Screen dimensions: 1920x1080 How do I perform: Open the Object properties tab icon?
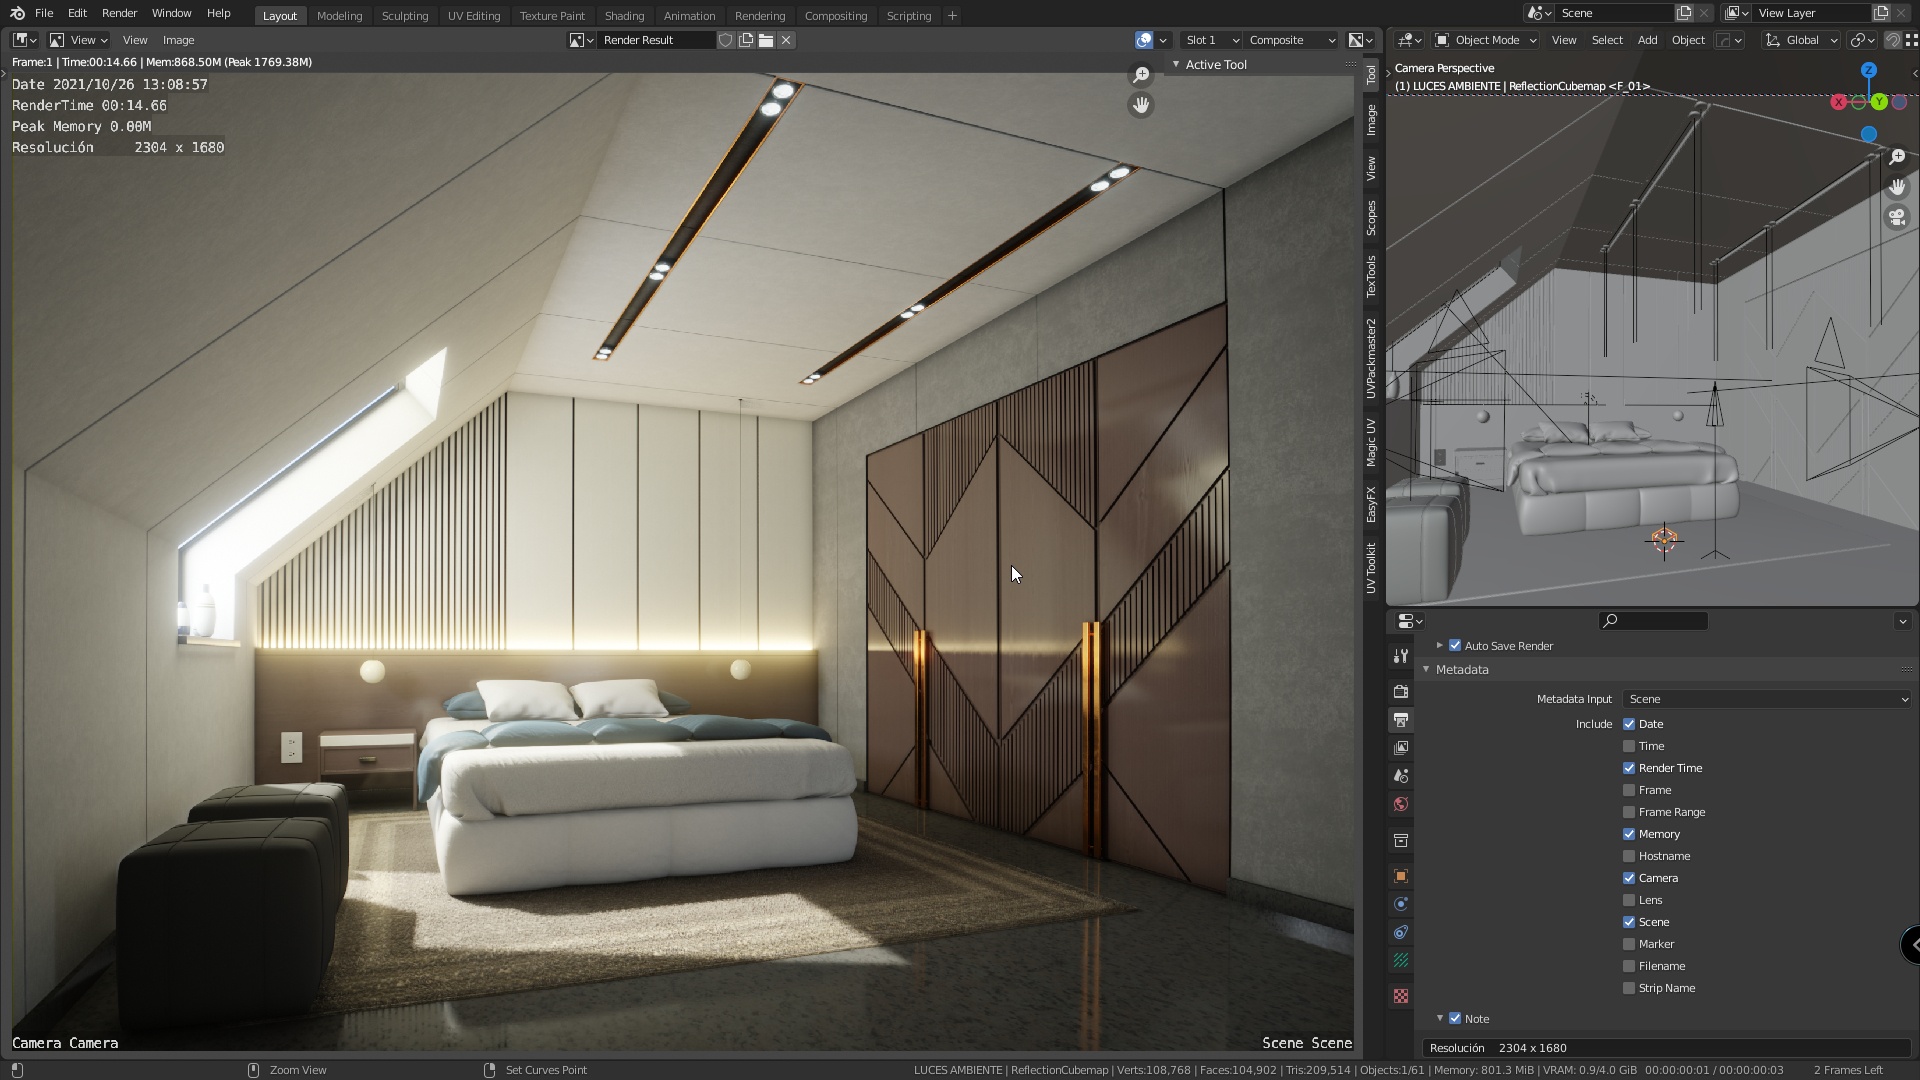pyautogui.click(x=1401, y=877)
